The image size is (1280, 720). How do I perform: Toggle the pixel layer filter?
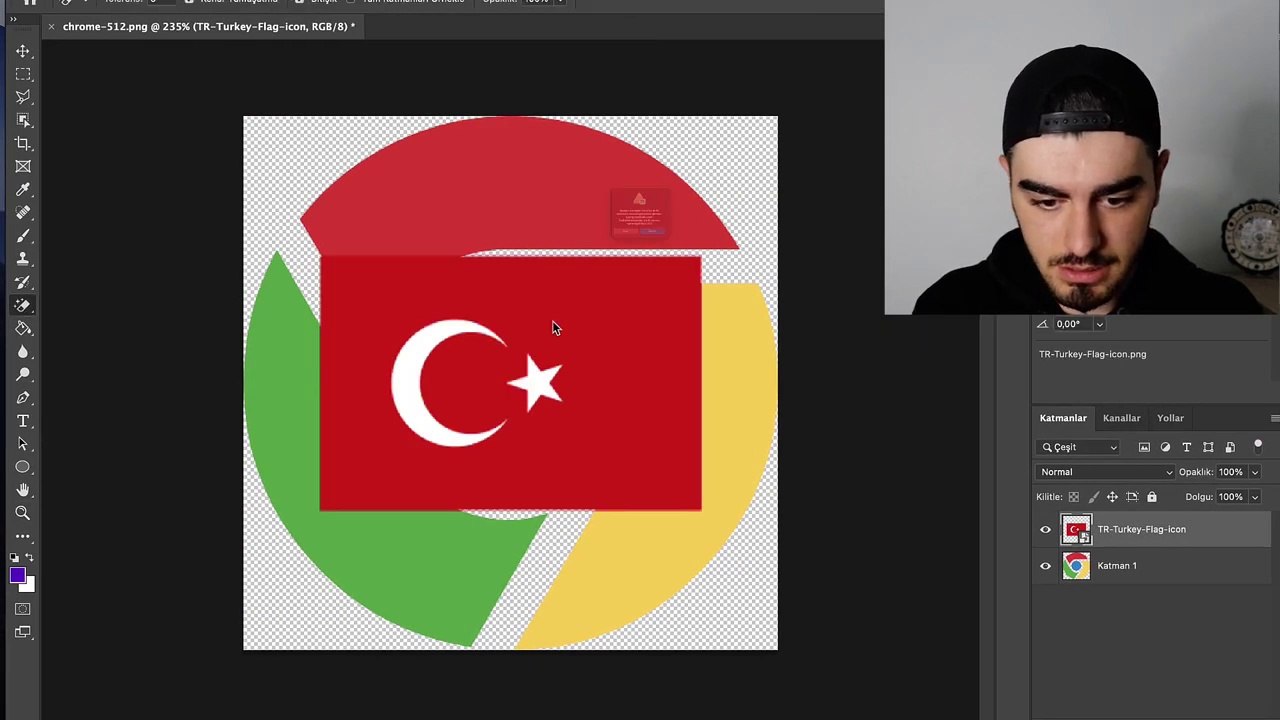coord(1144,448)
